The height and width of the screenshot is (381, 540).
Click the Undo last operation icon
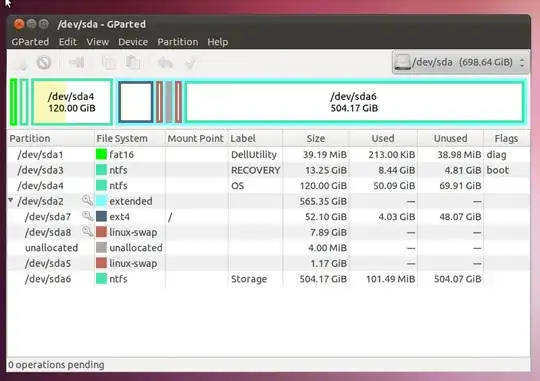coord(165,63)
